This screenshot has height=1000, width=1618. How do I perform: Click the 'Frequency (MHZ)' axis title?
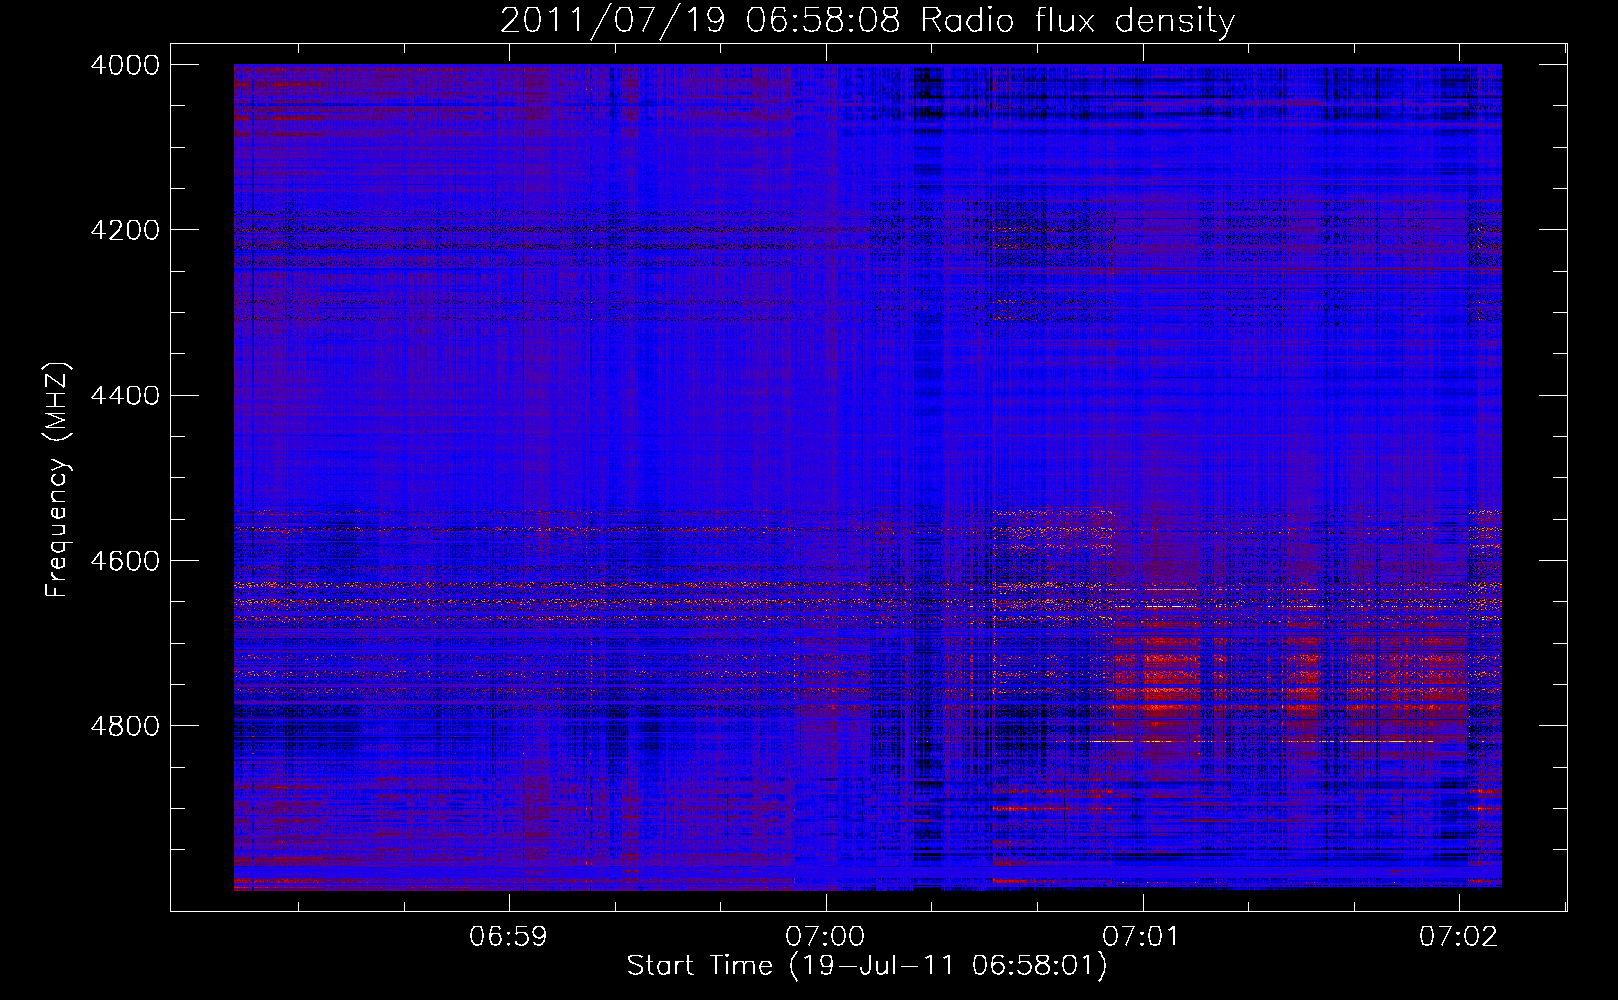tap(59, 480)
